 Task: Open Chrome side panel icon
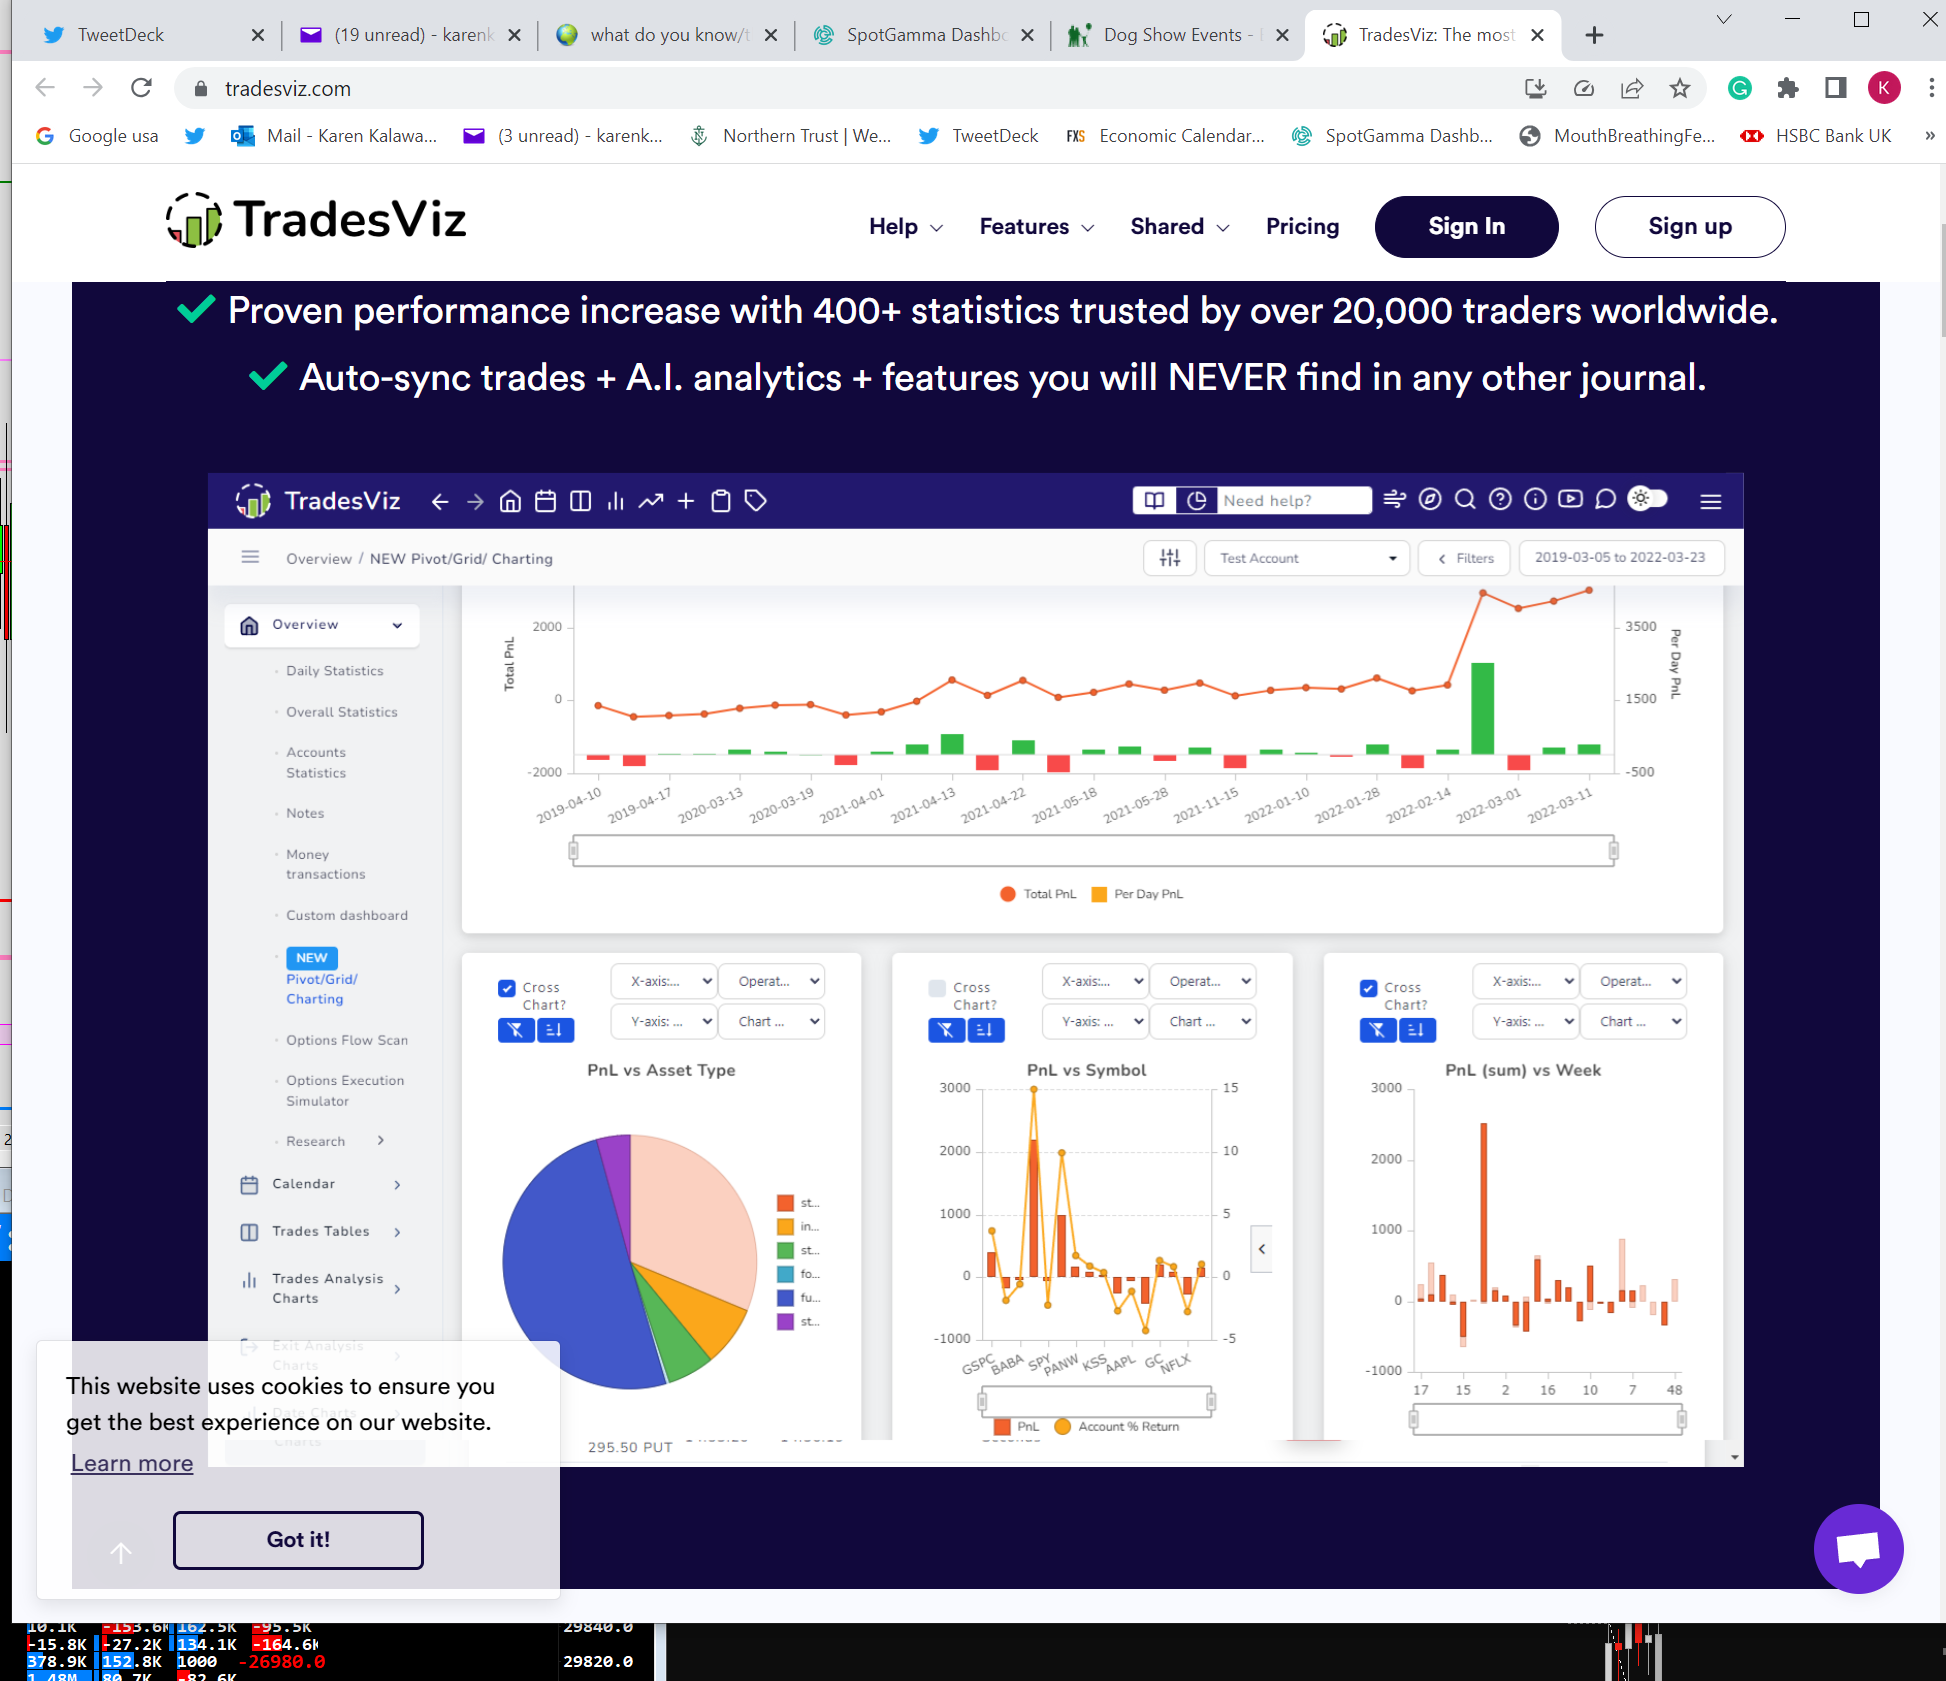point(1835,88)
